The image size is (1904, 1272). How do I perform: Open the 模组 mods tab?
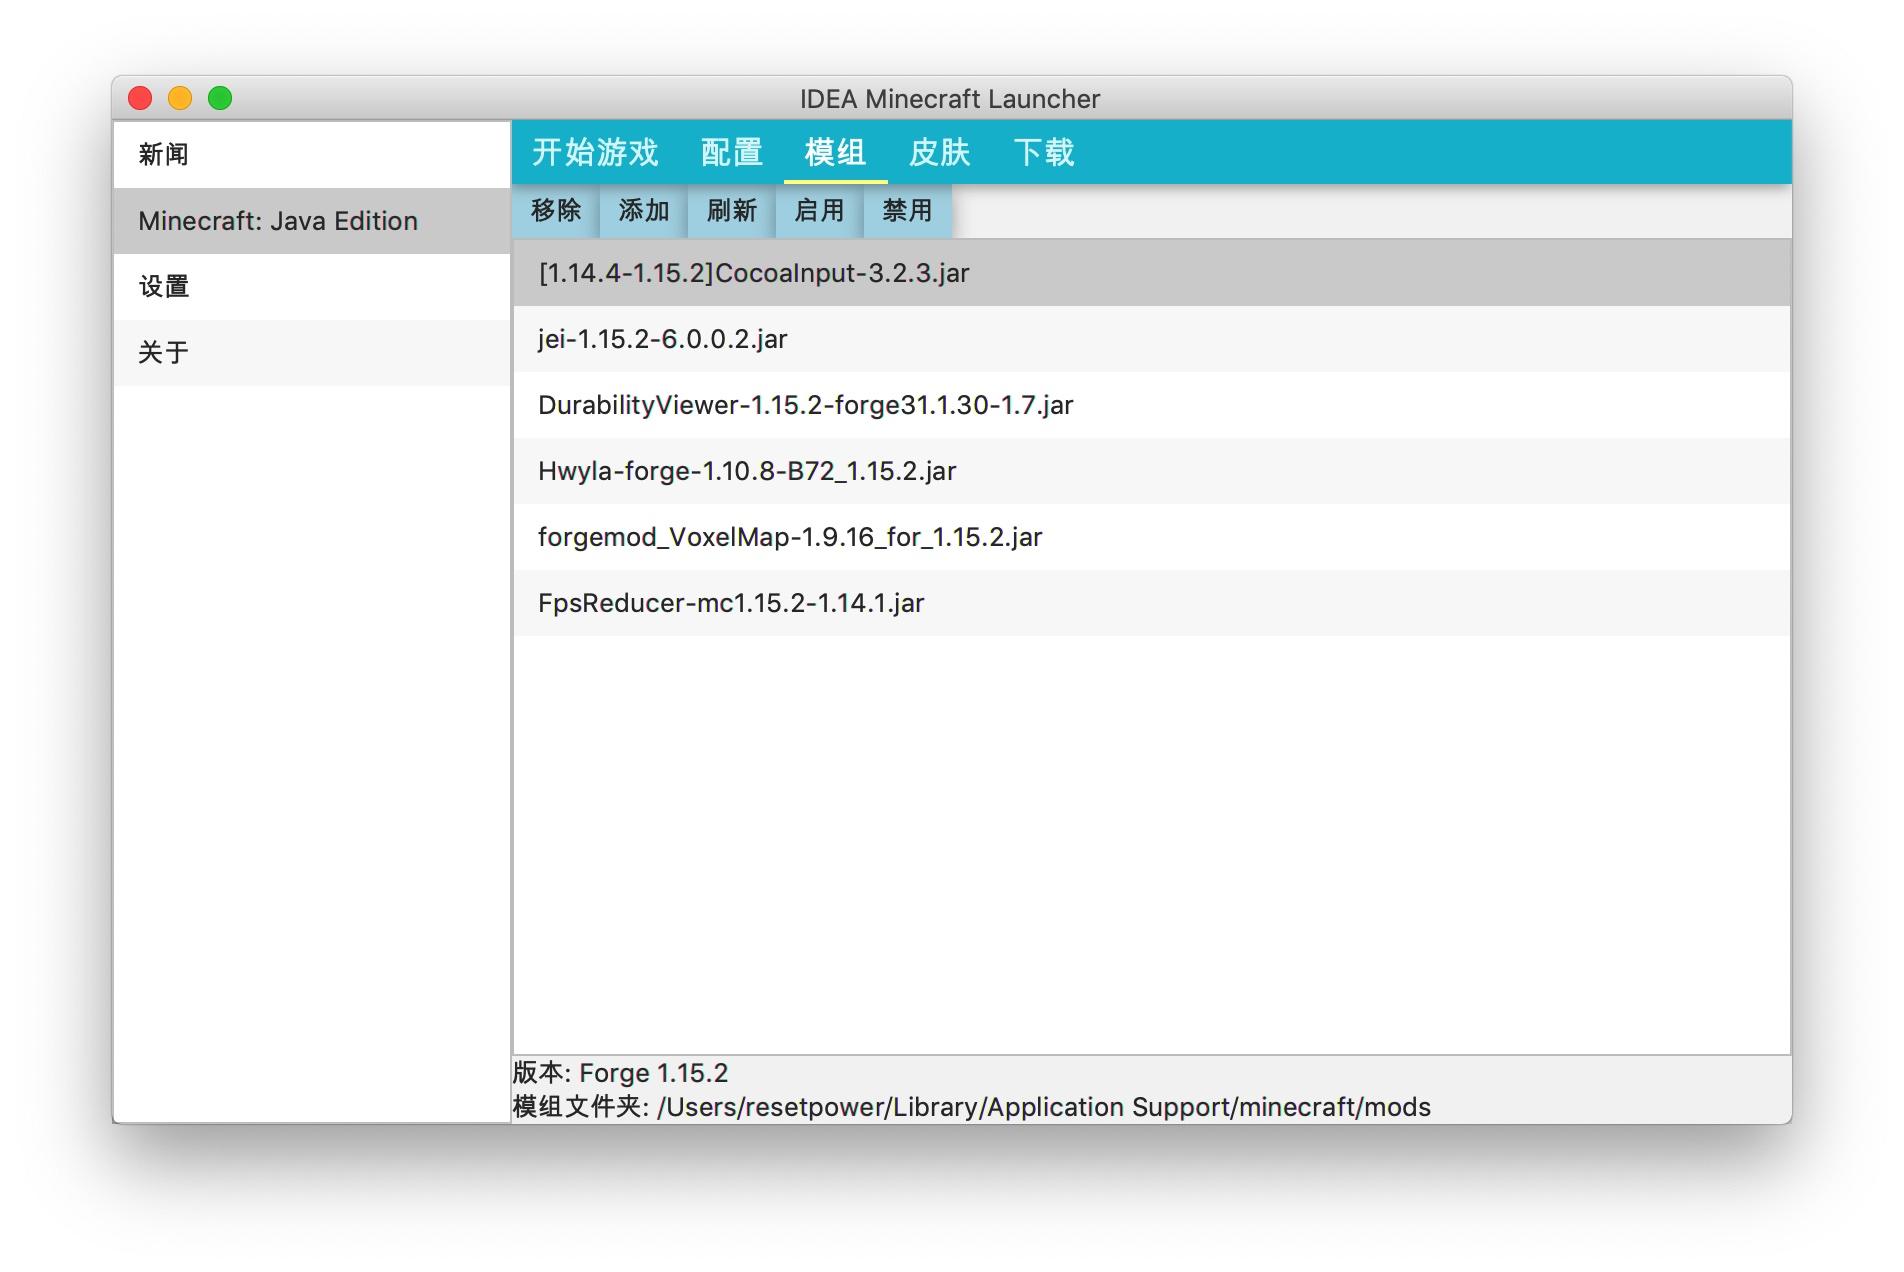(x=834, y=152)
